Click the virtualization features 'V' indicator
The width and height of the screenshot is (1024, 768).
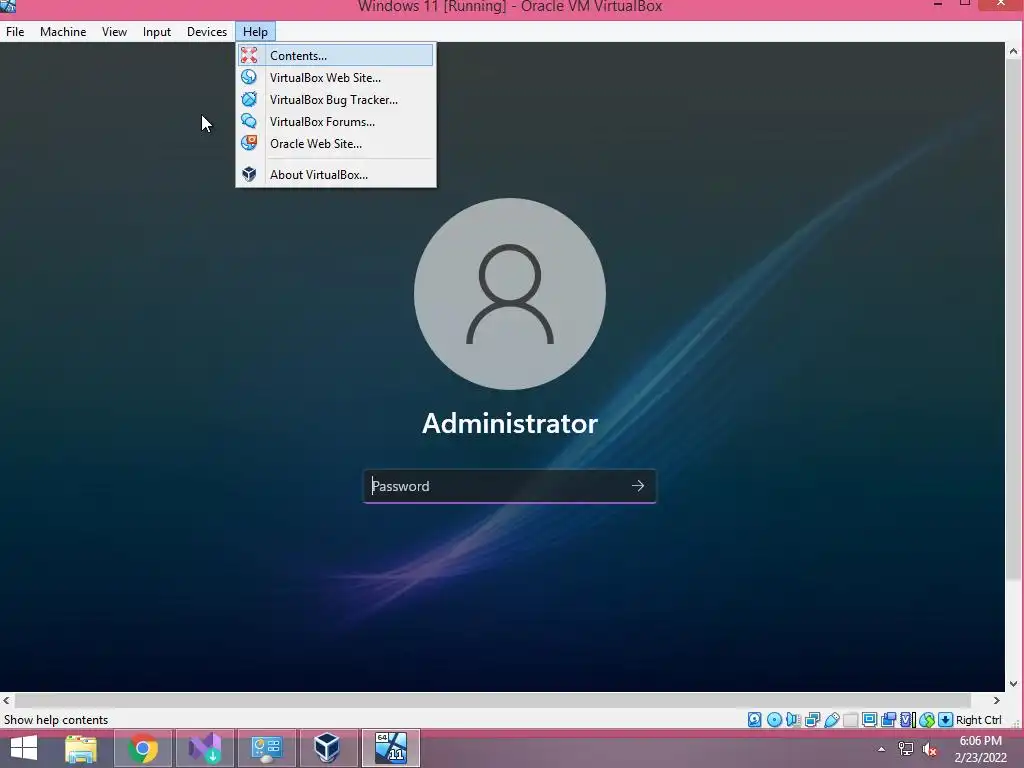pyautogui.click(x=908, y=720)
